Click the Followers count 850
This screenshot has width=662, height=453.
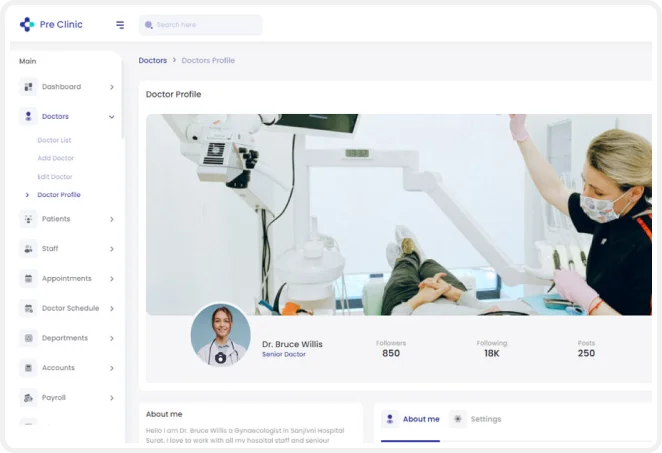(x=391, y=353)
